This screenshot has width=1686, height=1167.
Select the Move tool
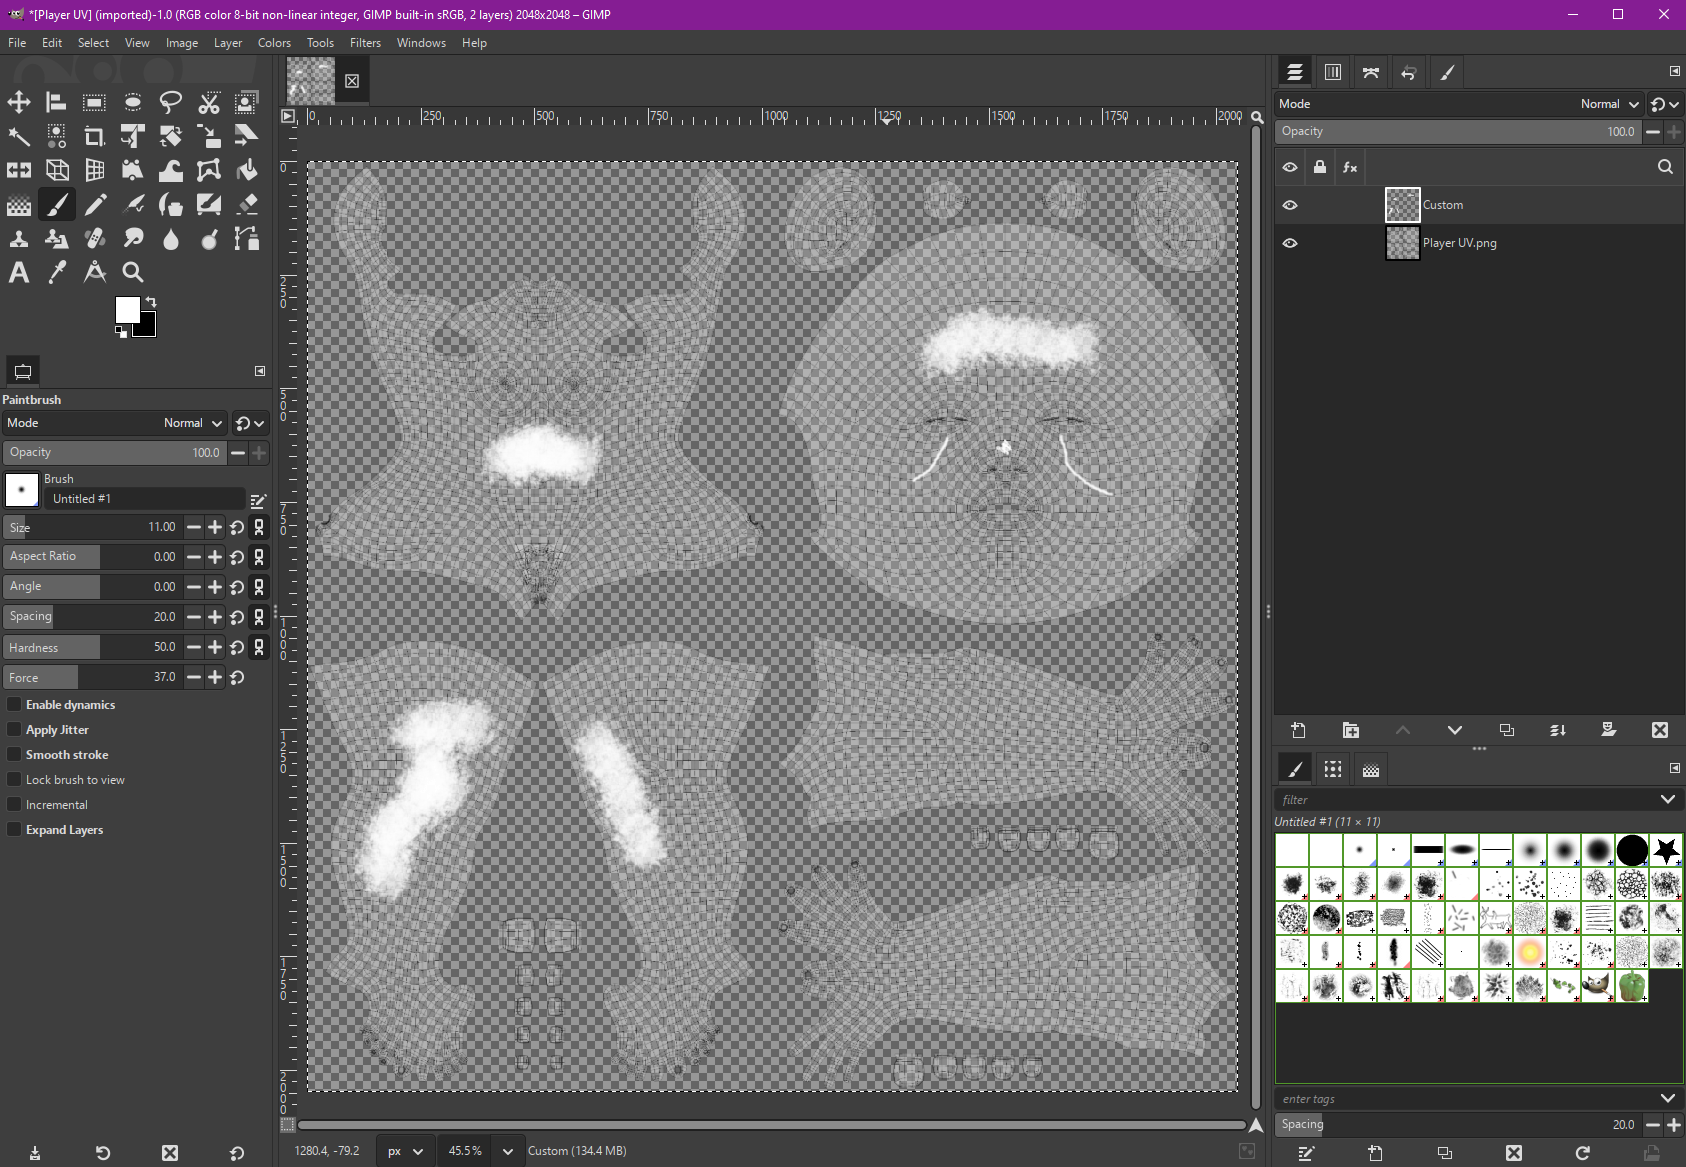pos(19,102)
